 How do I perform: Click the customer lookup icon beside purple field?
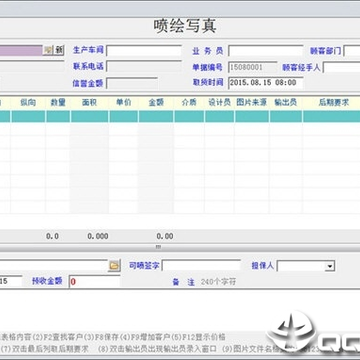[48, 50]
